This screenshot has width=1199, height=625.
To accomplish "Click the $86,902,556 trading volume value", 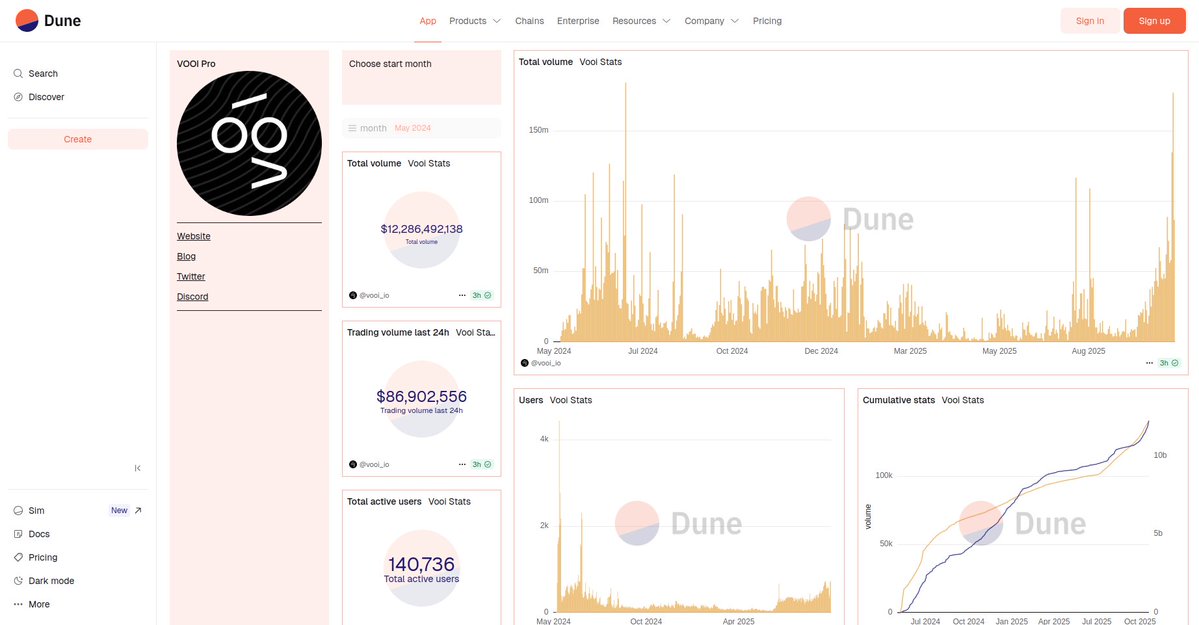I will click(x=421, y=396).
